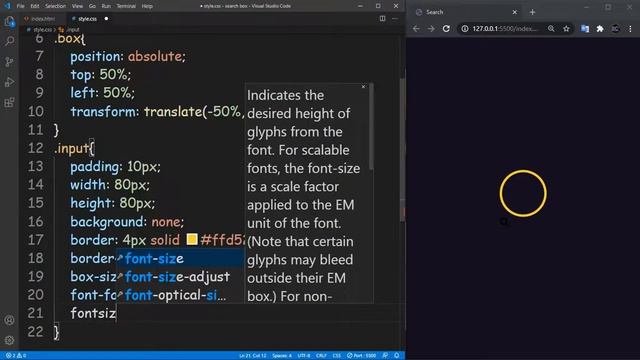
Task: Click the text 'fontsiz' on line 21
Action: [x=93, y=313]
